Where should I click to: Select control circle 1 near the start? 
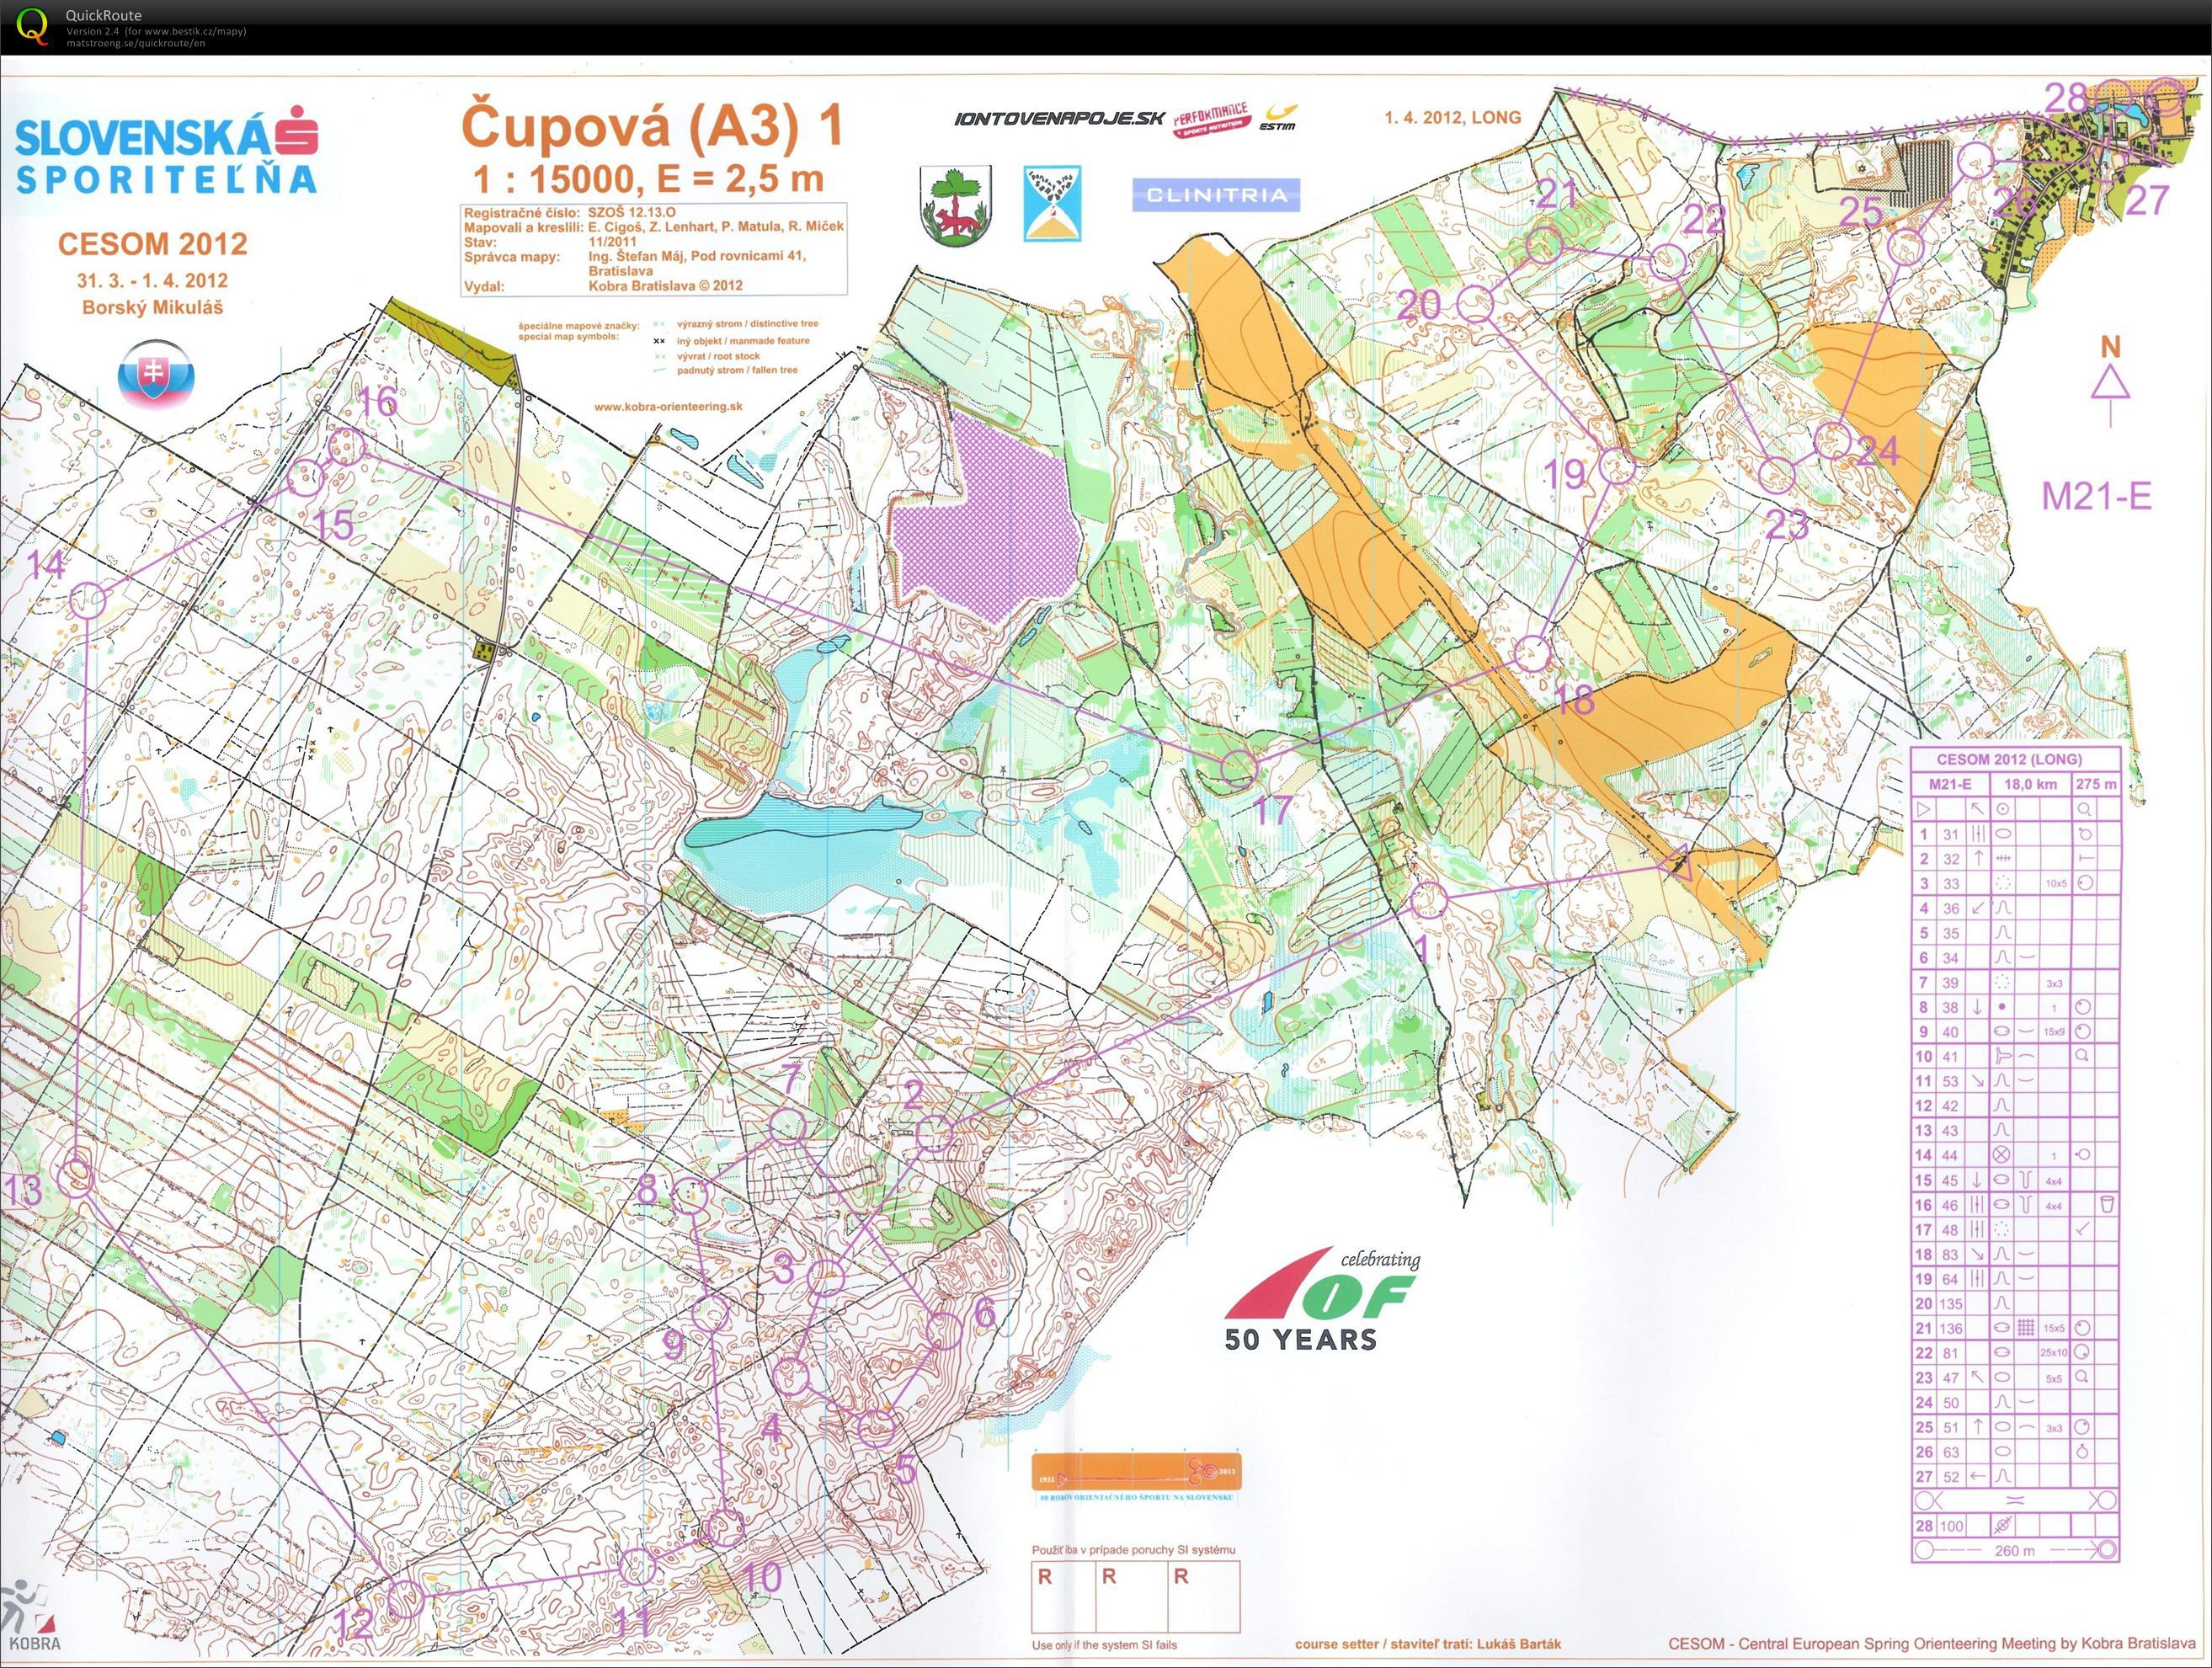tap(1428, 900)
